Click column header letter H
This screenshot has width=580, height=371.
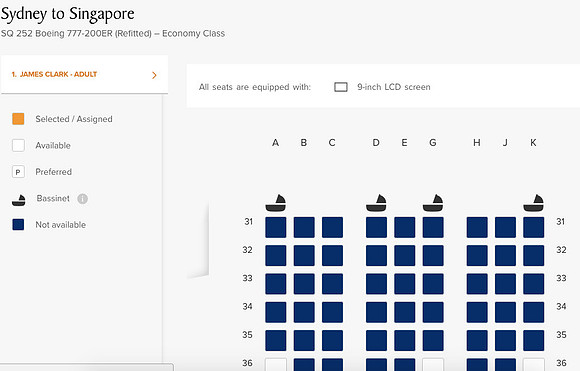pos(477,143)
